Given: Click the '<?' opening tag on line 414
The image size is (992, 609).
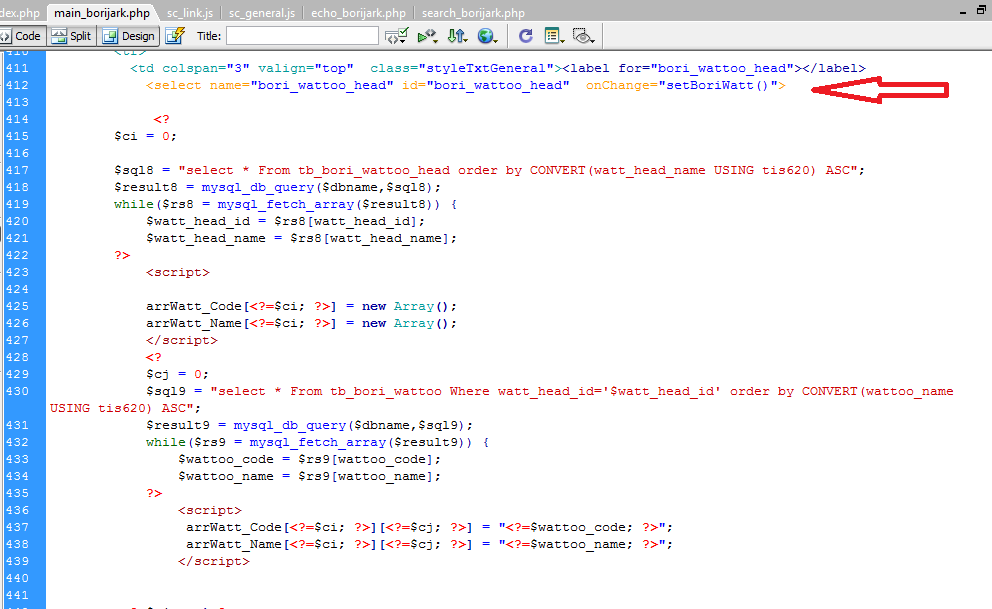Looking at the screenshot, I should [161, 120].
